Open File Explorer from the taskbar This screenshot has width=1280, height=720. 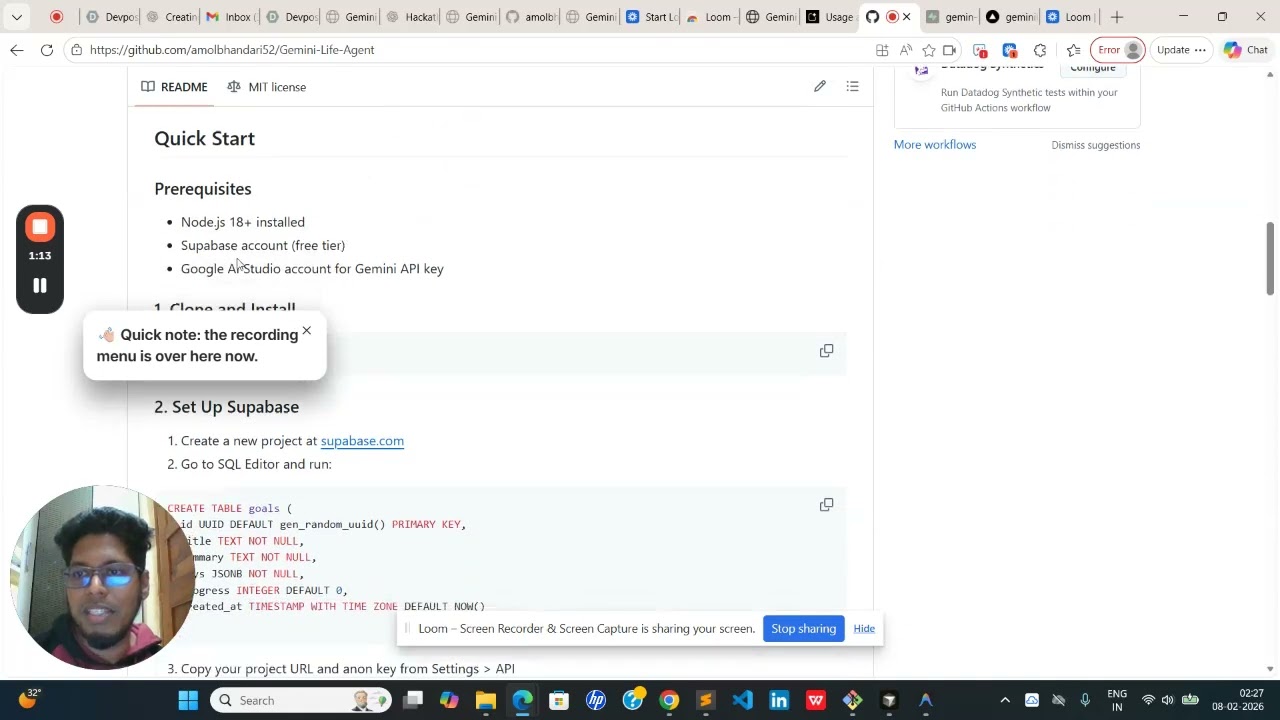pyautogui.click(x=485, y=701)
